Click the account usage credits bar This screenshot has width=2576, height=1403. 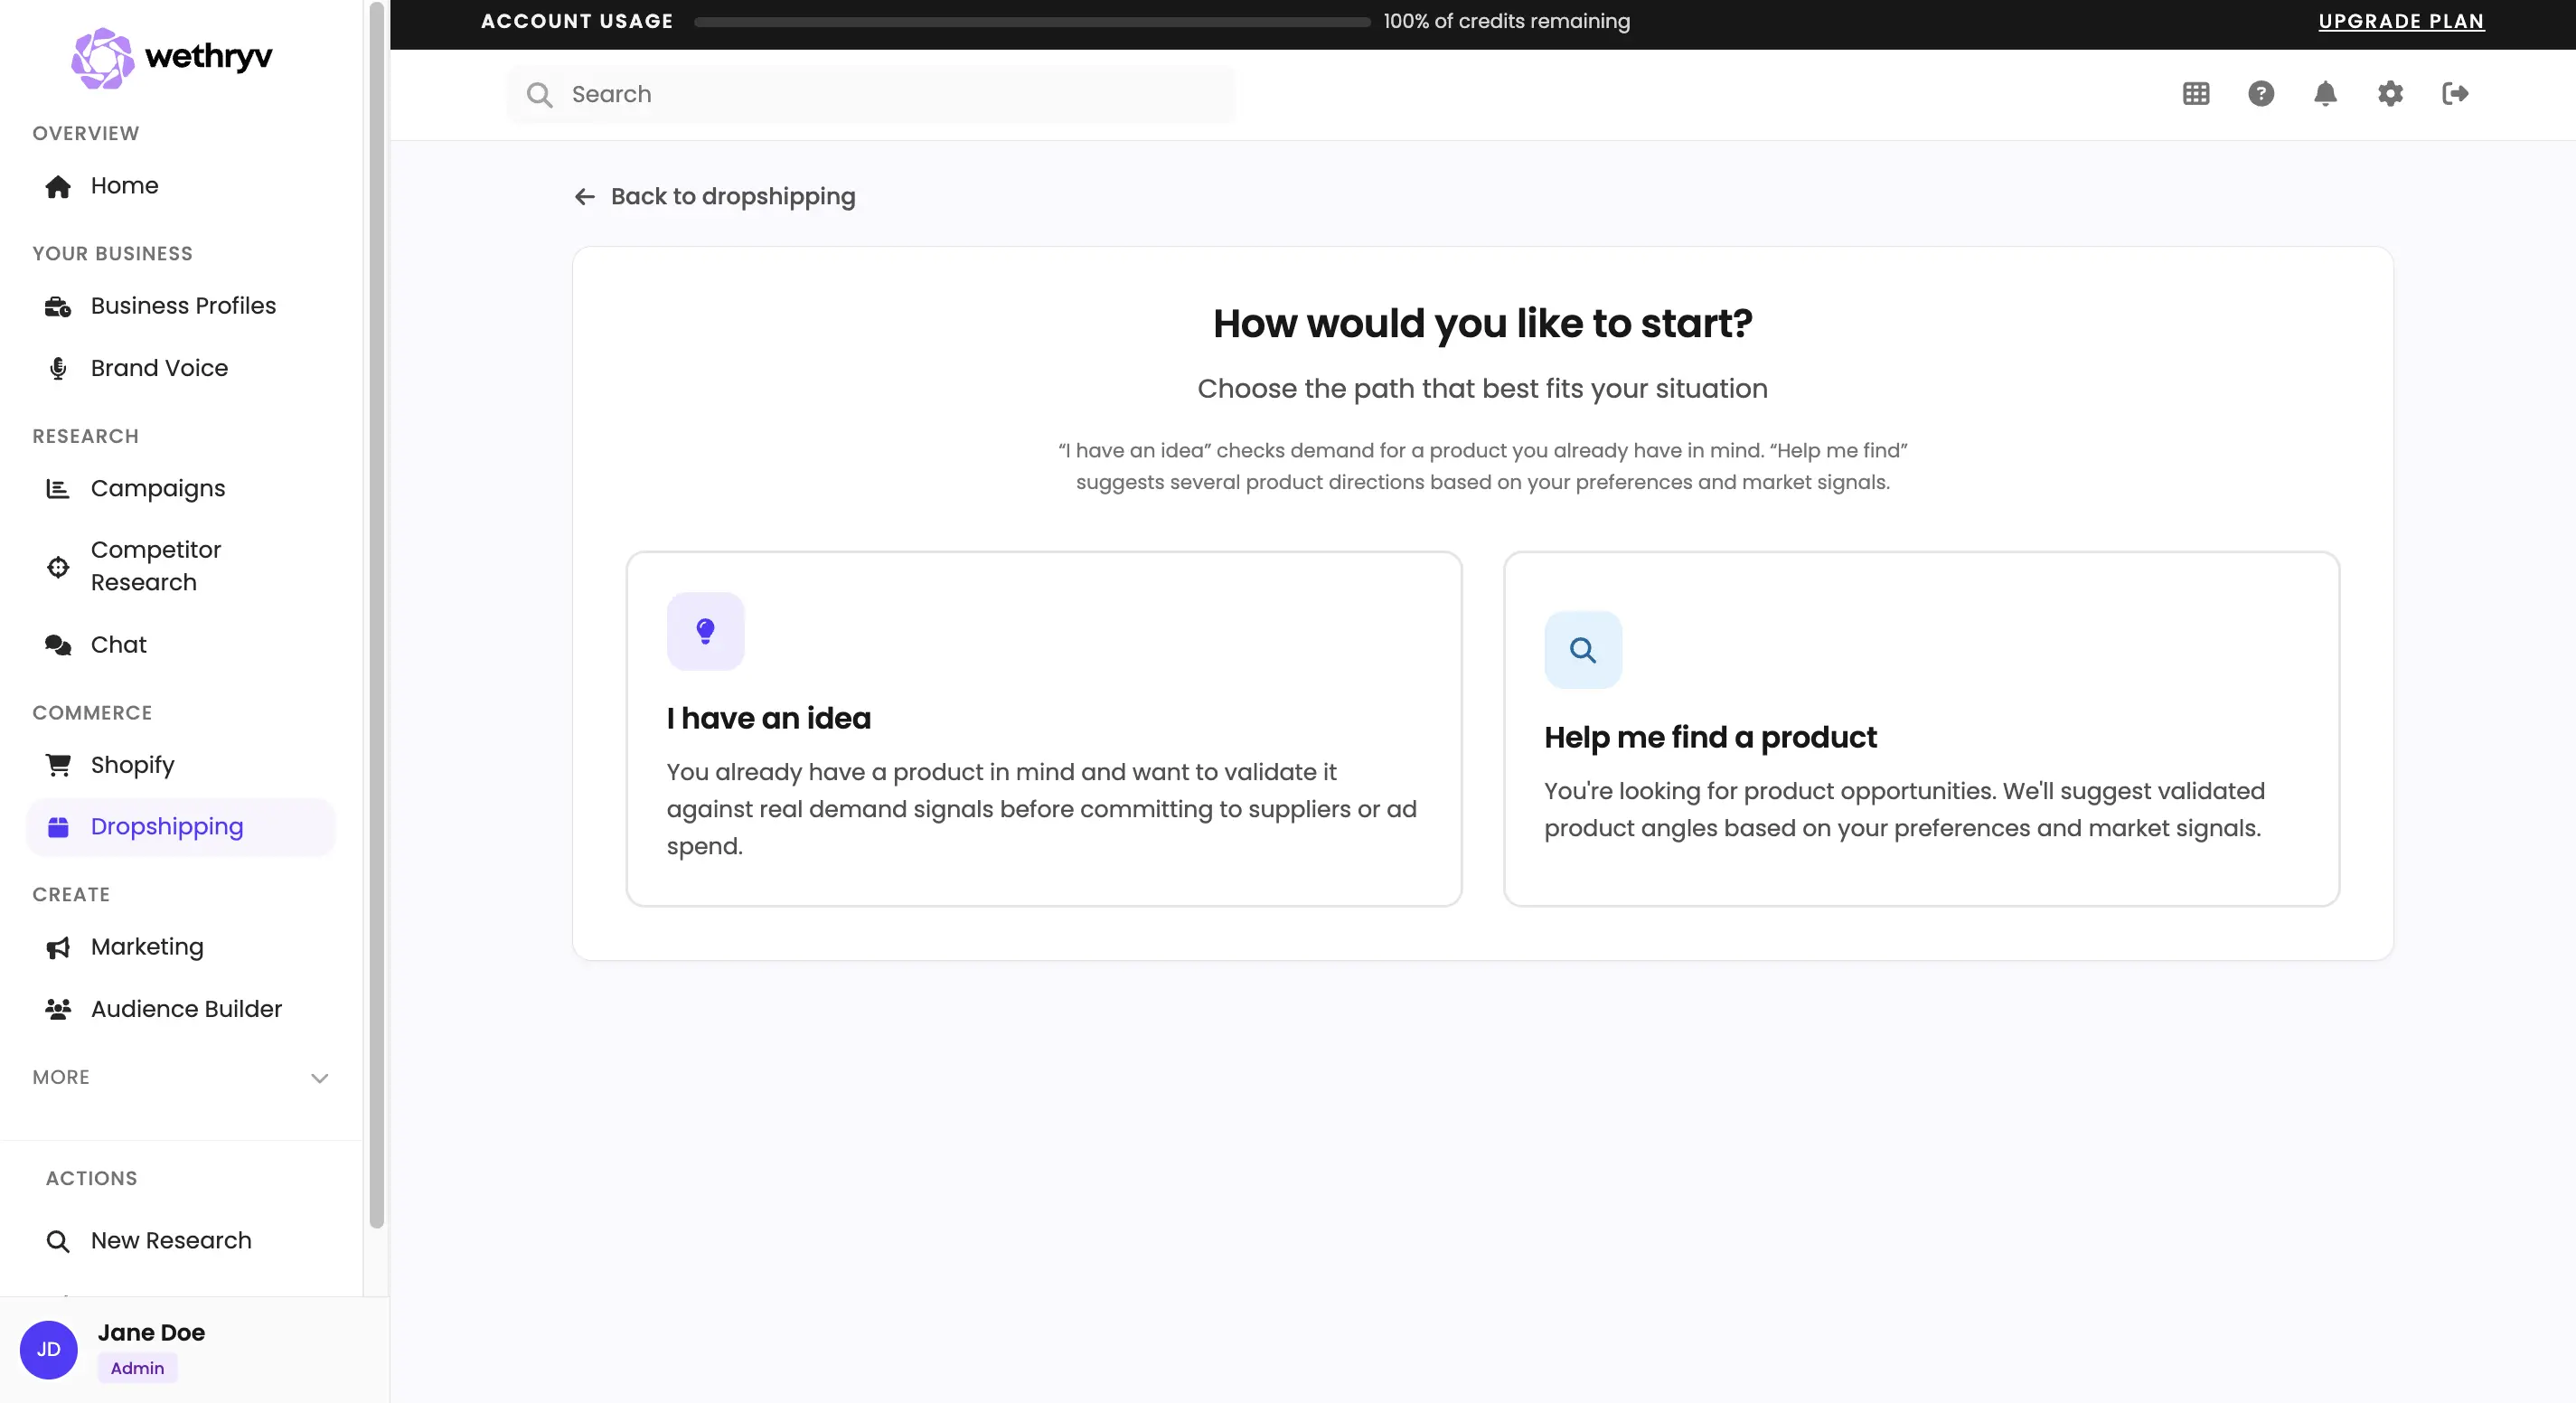[x=1031, y=22]
